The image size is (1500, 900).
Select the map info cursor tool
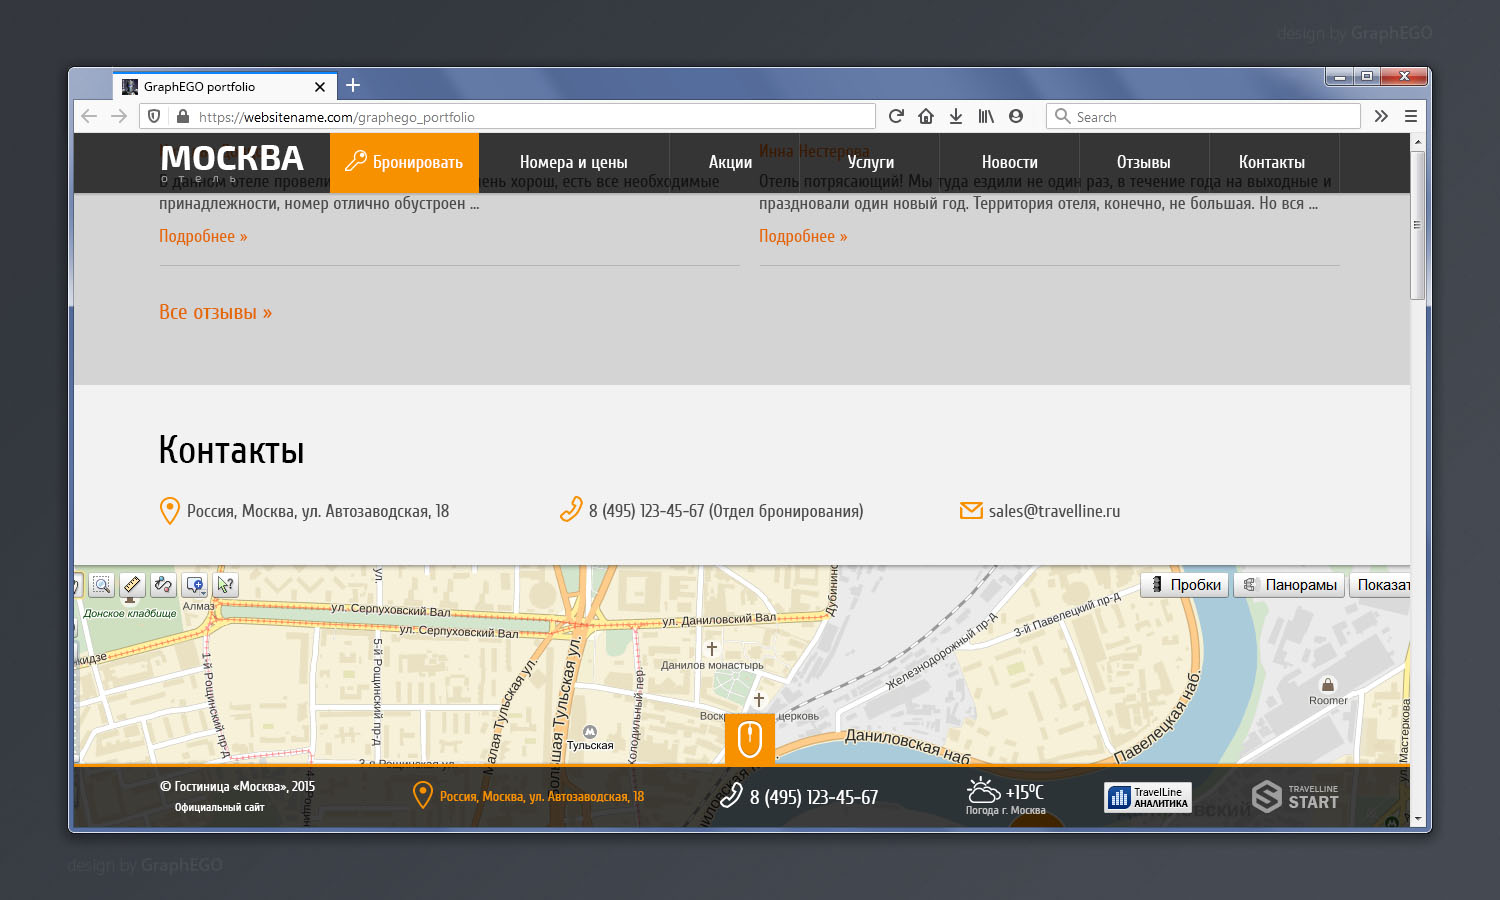[226, 585]
